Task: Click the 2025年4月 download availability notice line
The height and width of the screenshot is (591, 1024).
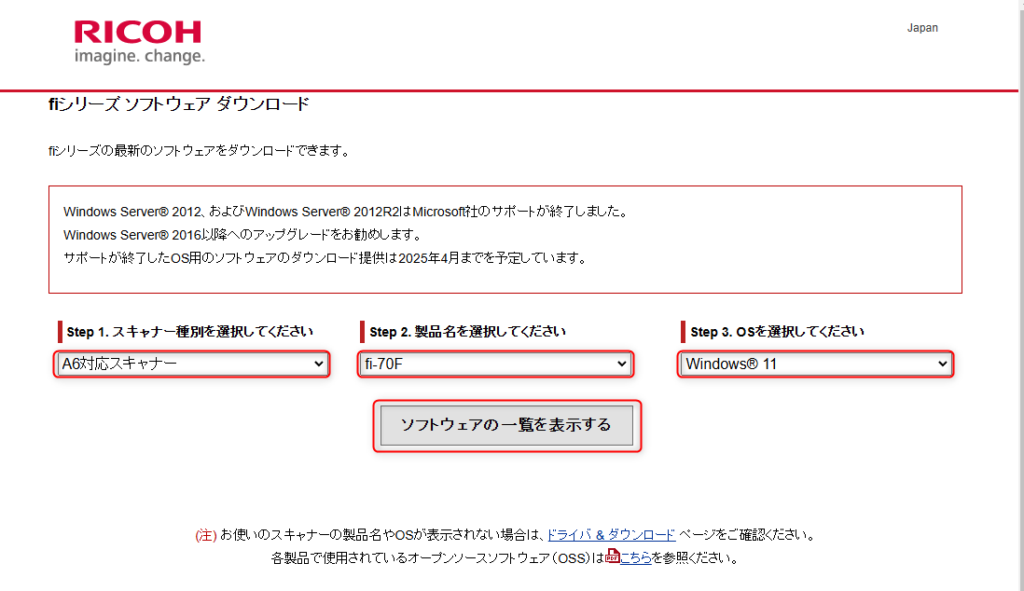Action: [x=326, y=258]
